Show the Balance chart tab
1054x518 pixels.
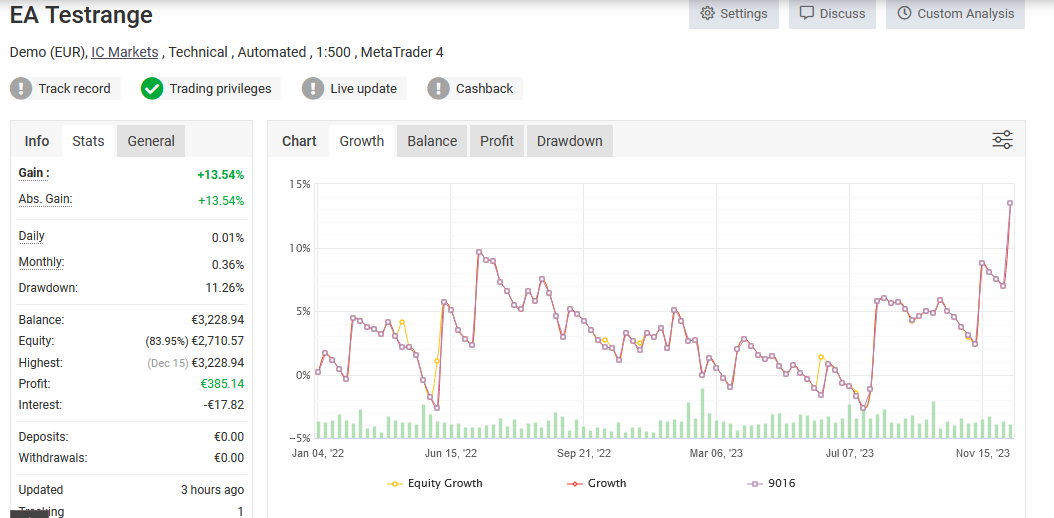pyautogui.click(x=432, y=141)
